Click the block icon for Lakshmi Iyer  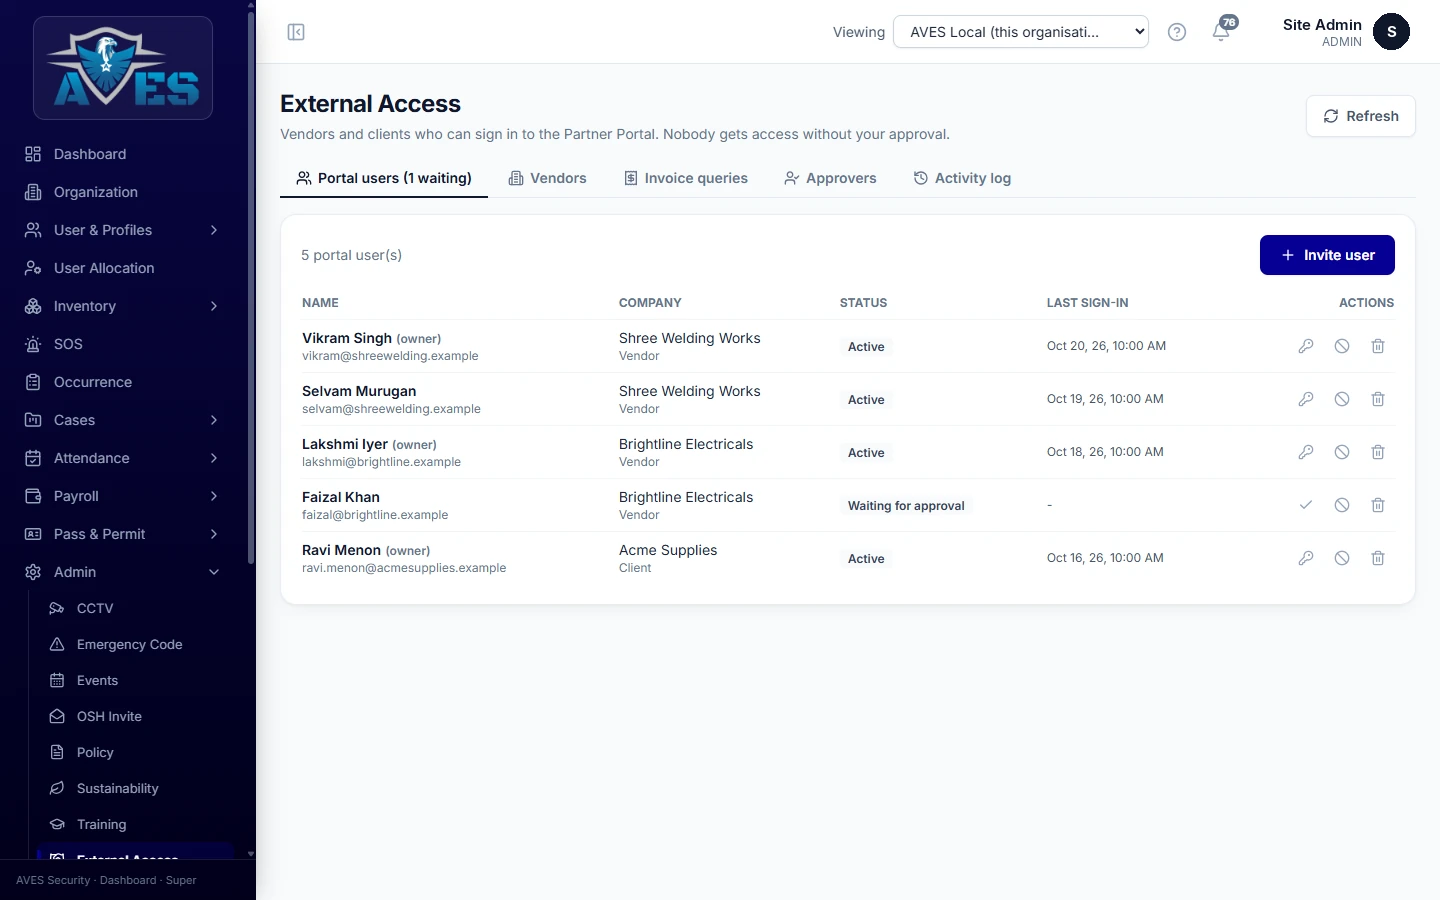[1342, 452]
